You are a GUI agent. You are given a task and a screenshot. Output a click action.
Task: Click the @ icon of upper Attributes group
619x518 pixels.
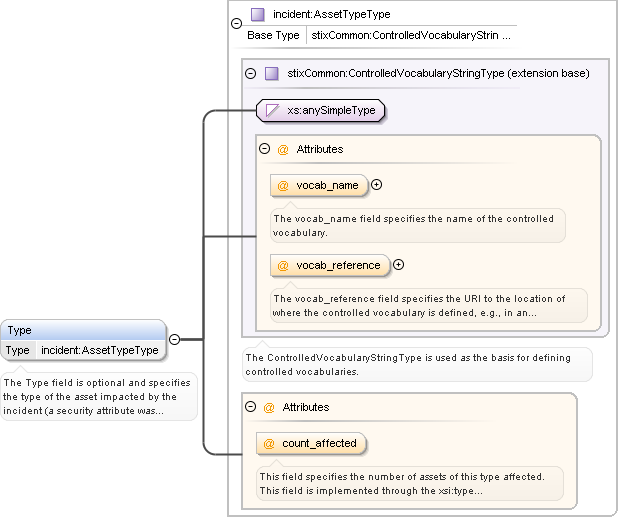click(283, 149)
